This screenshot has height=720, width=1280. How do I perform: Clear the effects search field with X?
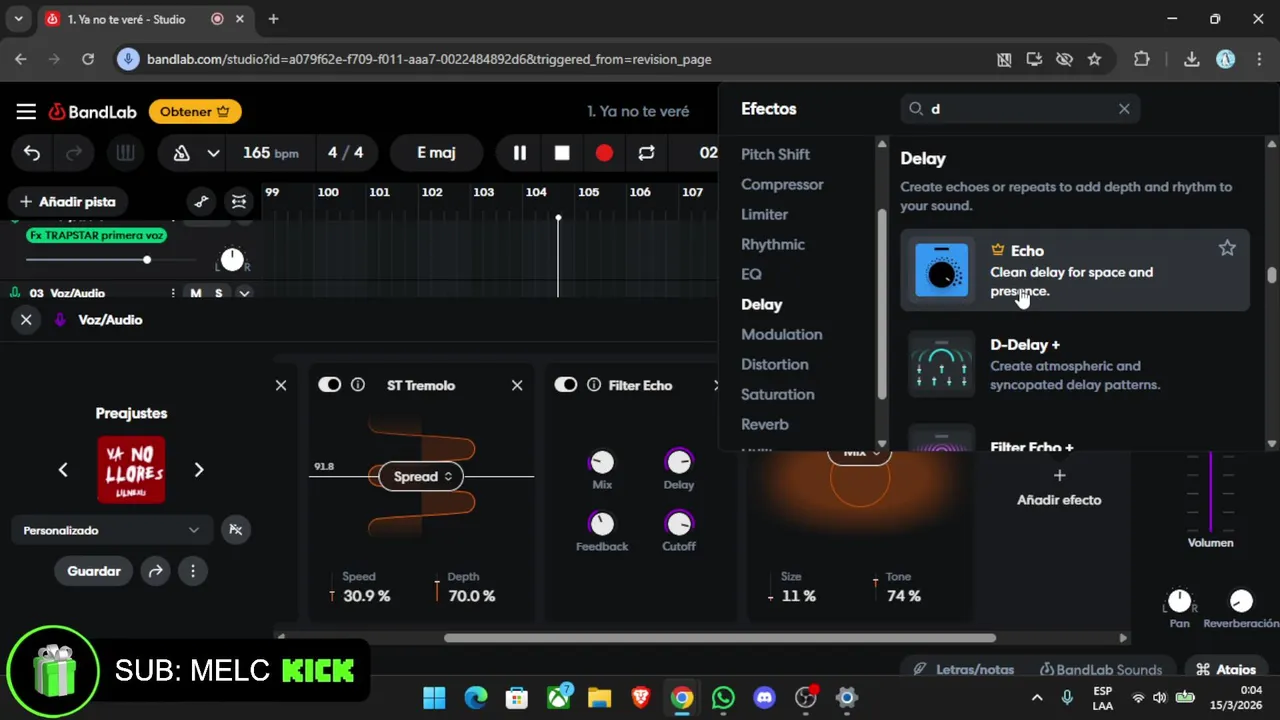point(1124,109)
